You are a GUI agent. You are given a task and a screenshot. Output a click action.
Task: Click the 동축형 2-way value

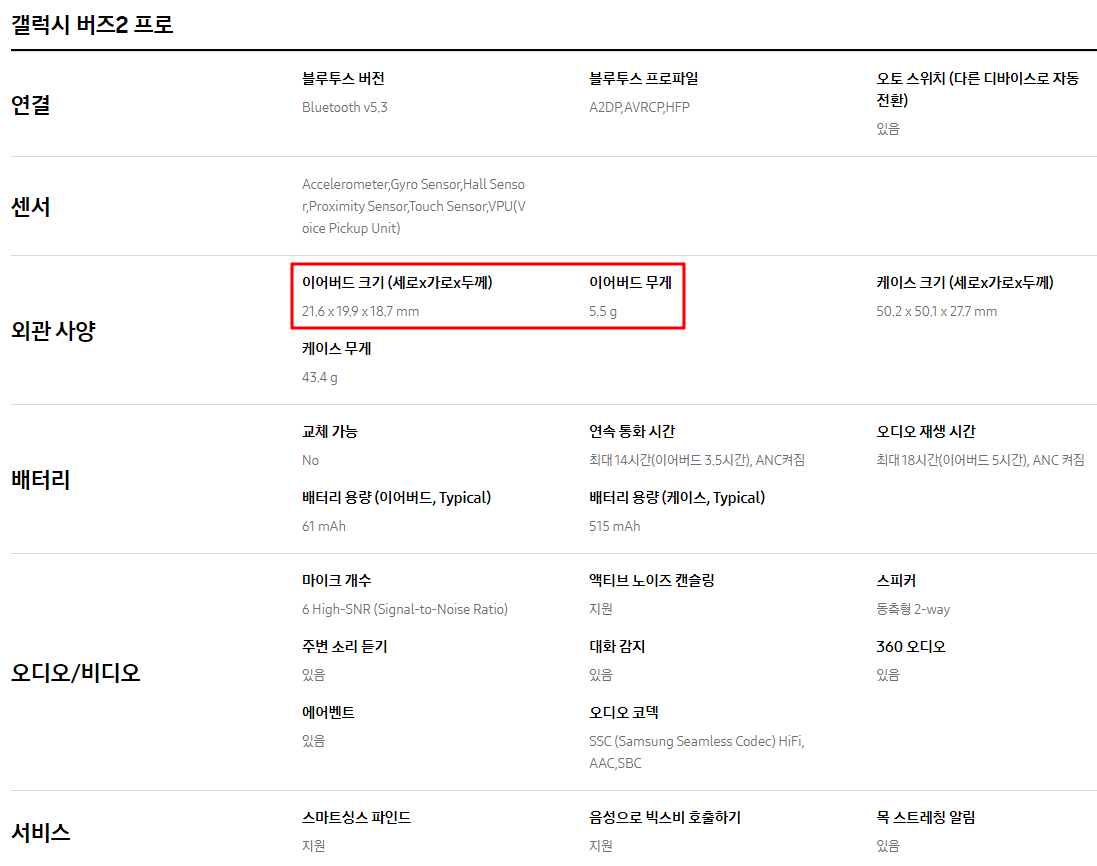913,609
